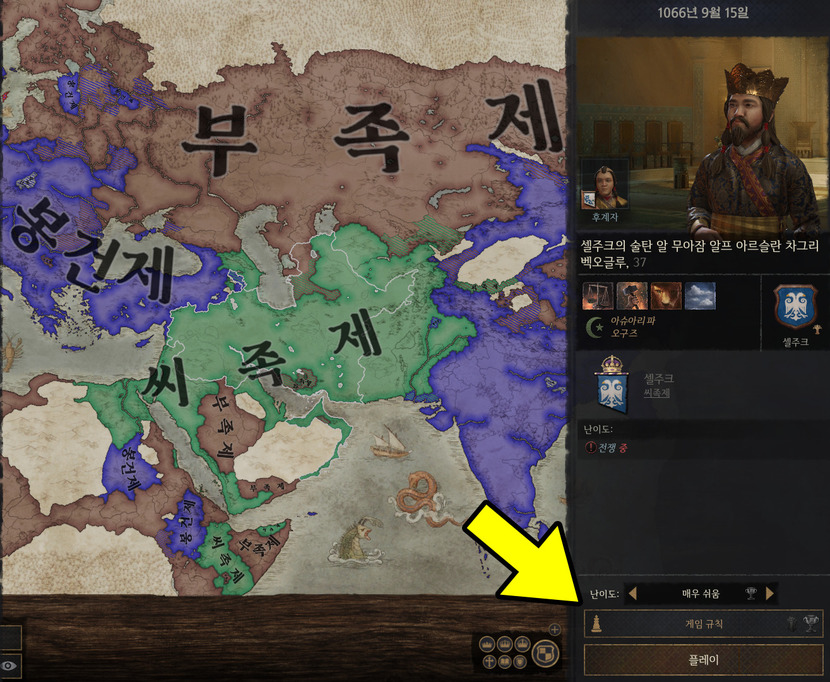Image resolution: width=830 pixels, height=682 pixels.
Task: Increase difficulty with the right arrow
Action: click(x=770, y=594)
